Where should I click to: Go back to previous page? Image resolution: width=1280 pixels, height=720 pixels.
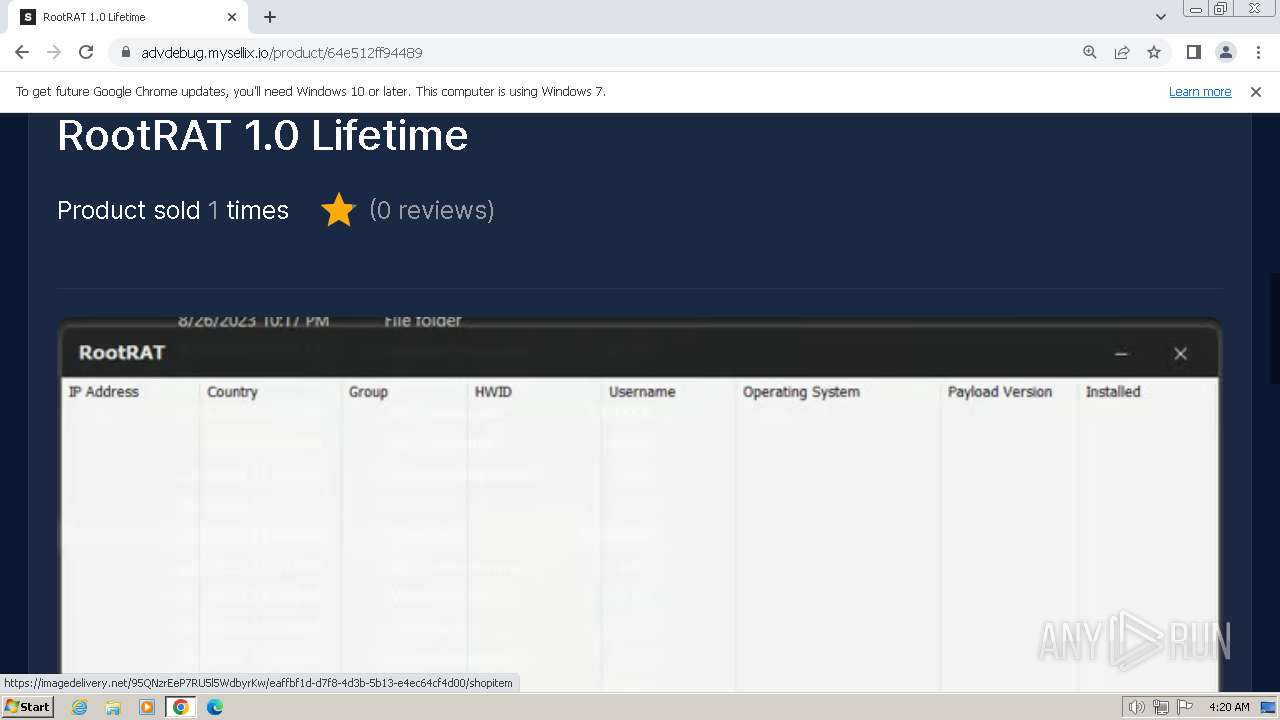pos(22,52)
